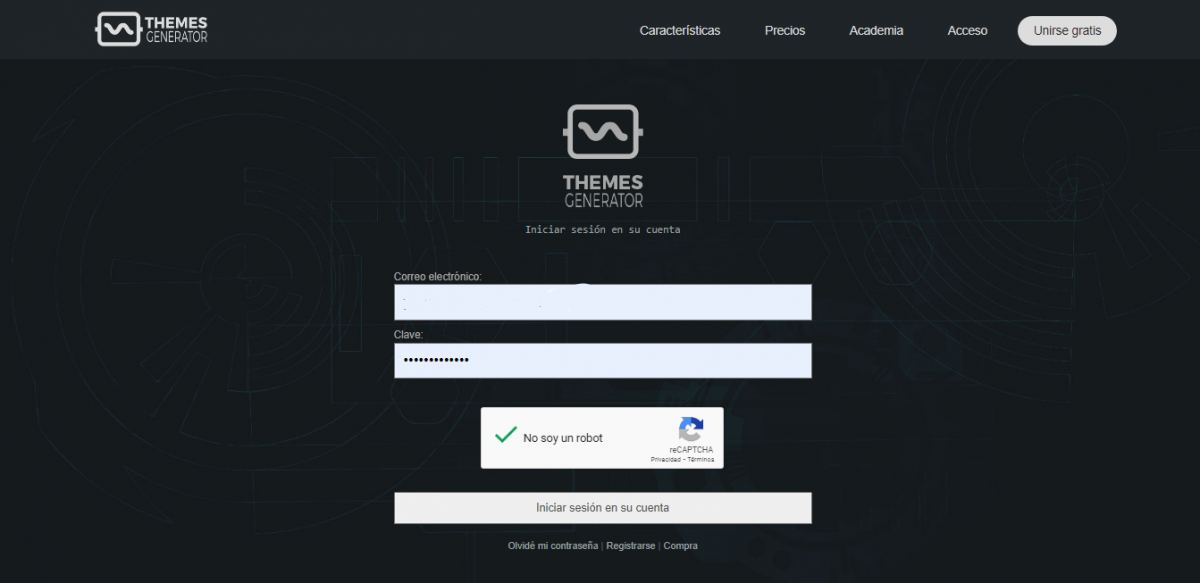Toggle the "No soy un robot" checkbox

(x=506, y=437)
